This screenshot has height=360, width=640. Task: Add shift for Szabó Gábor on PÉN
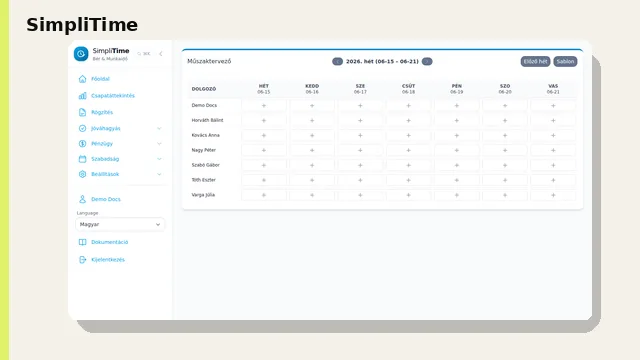click(457, 165)
